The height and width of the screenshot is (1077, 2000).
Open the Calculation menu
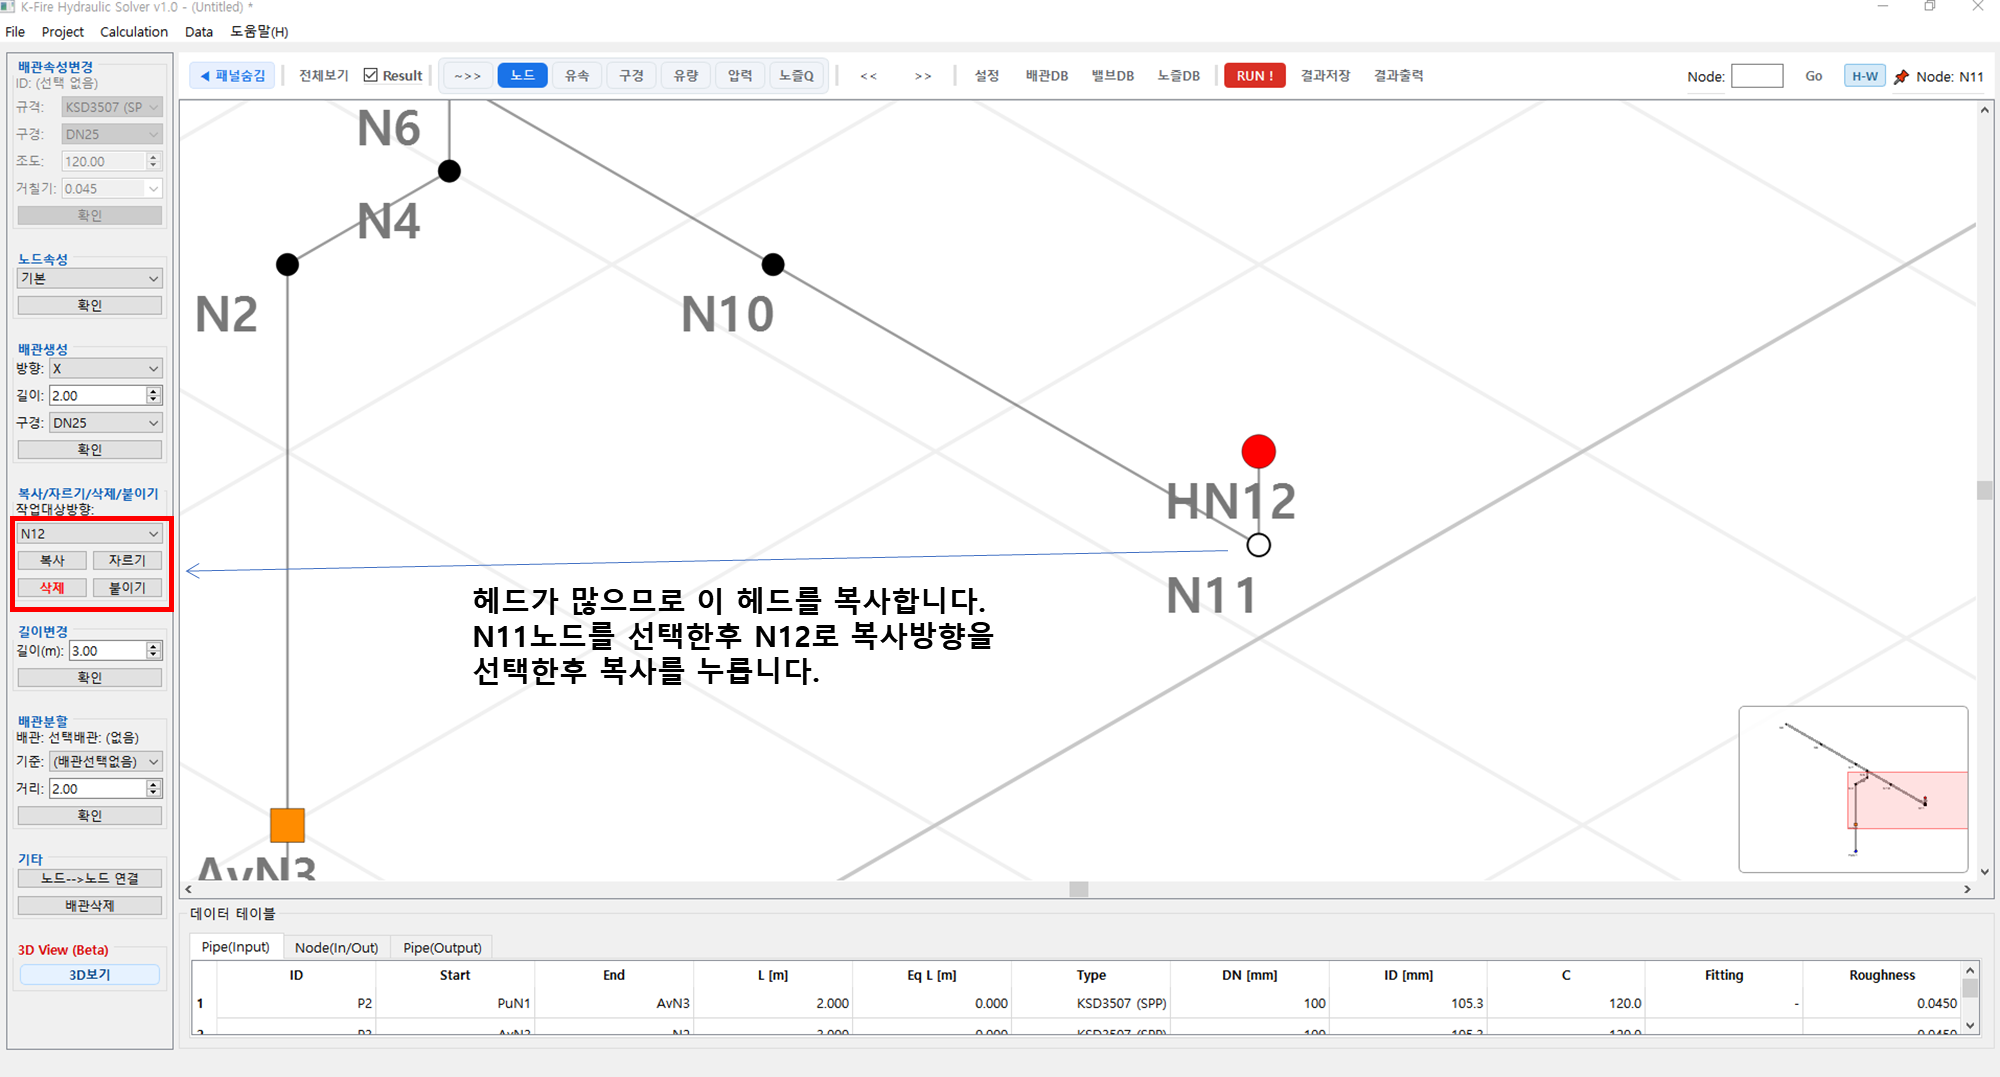pos(134,32)
